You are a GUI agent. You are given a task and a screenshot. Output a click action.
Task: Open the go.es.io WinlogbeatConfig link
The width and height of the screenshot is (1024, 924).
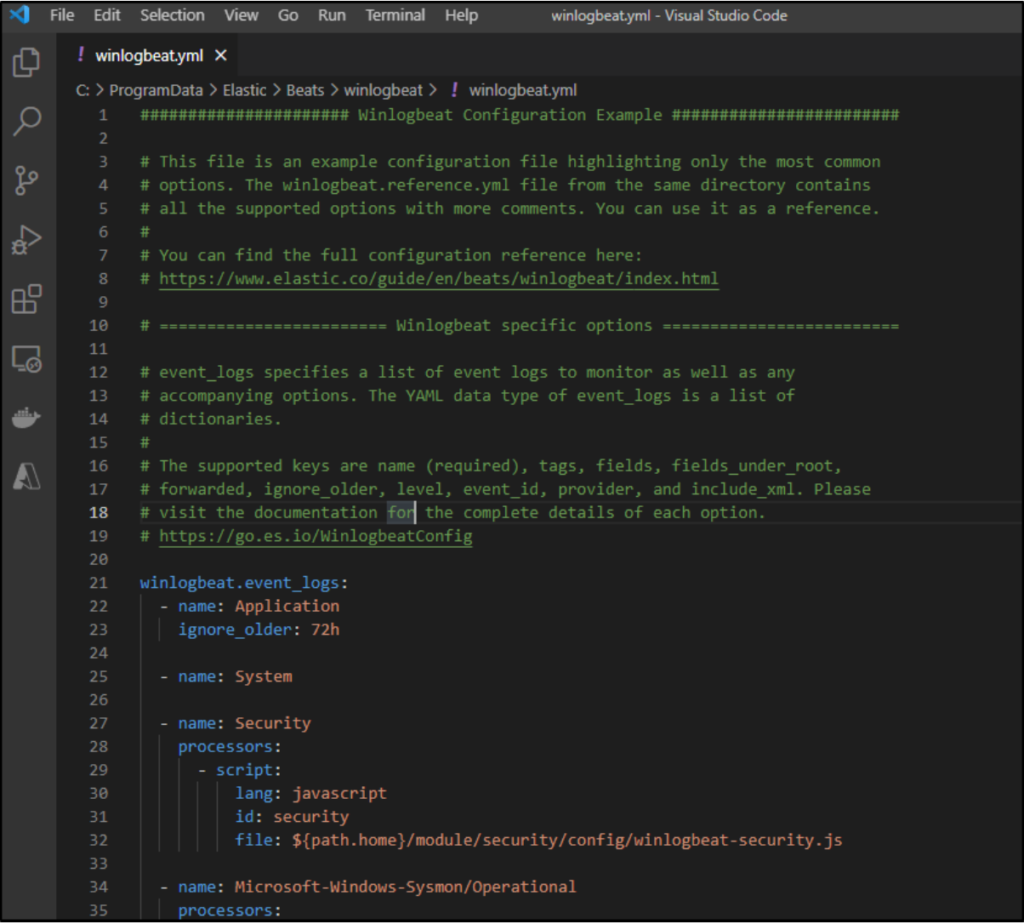click(x=314, y=536)
